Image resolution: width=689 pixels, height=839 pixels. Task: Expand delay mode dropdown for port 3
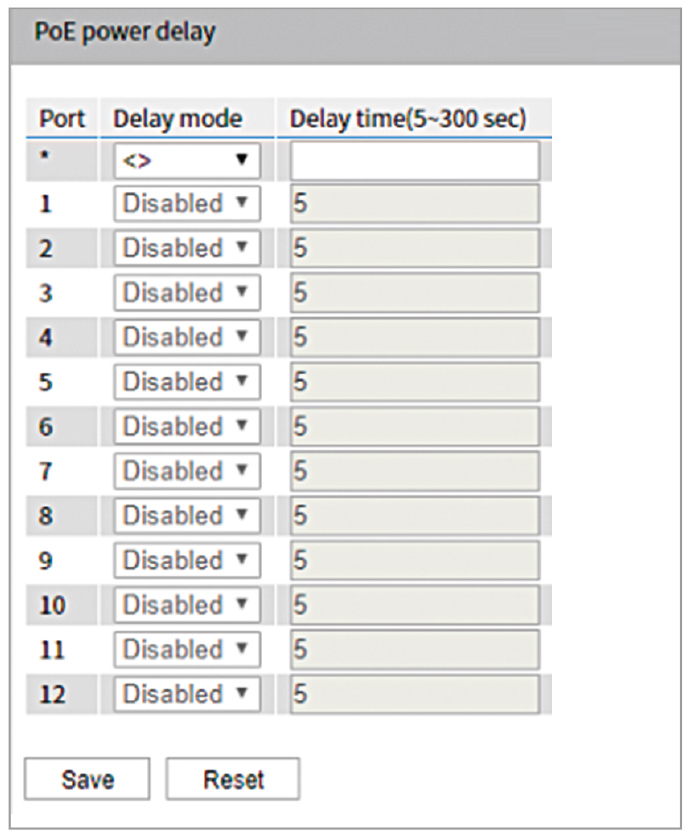tap(186, 293)
